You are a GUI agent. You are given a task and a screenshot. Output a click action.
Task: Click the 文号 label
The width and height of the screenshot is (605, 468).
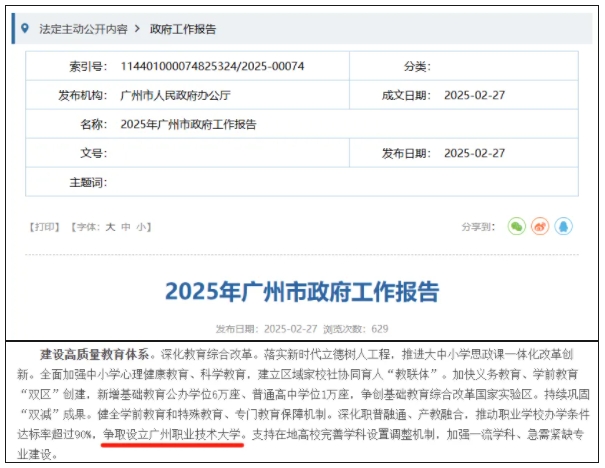click(x=94, y=153)
